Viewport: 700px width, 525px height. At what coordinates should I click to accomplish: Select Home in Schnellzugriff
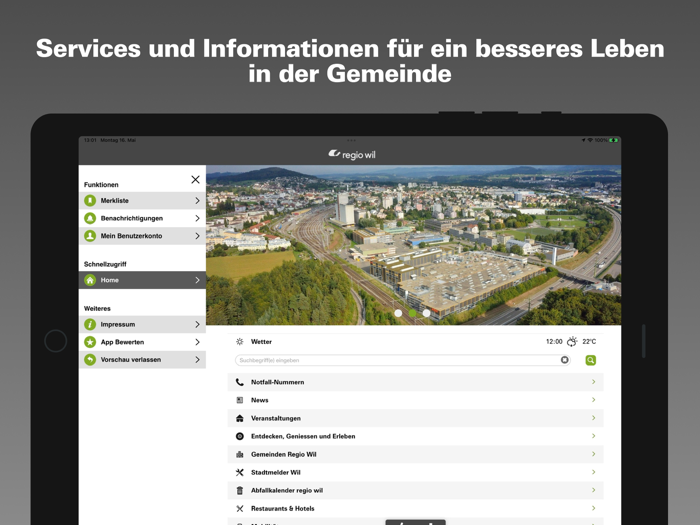142,280
